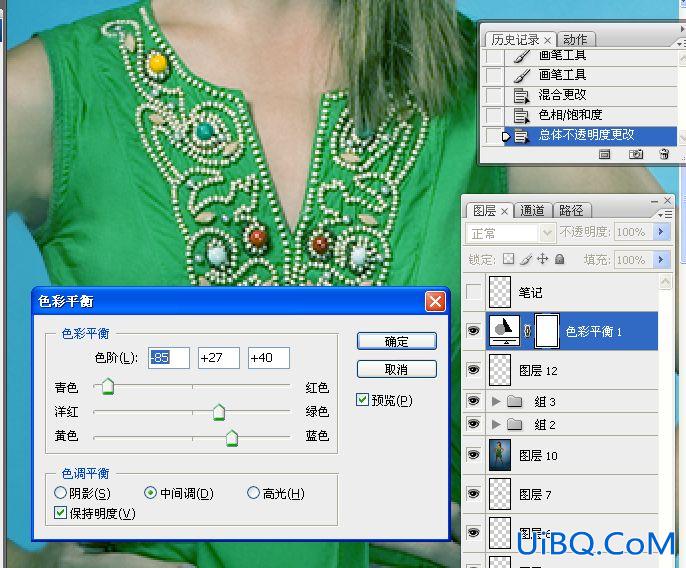
Task: Close the History tab with its x icon
Action: [x=547, y=40]
